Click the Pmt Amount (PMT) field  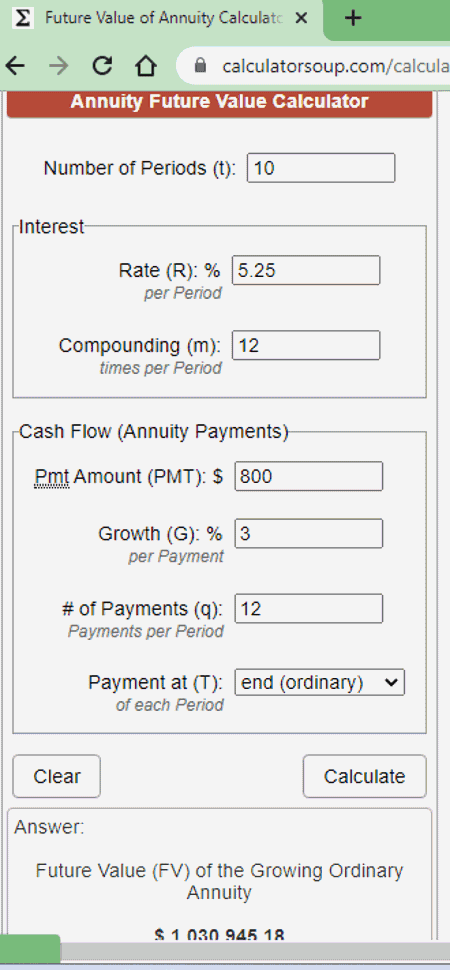[308, 476]
